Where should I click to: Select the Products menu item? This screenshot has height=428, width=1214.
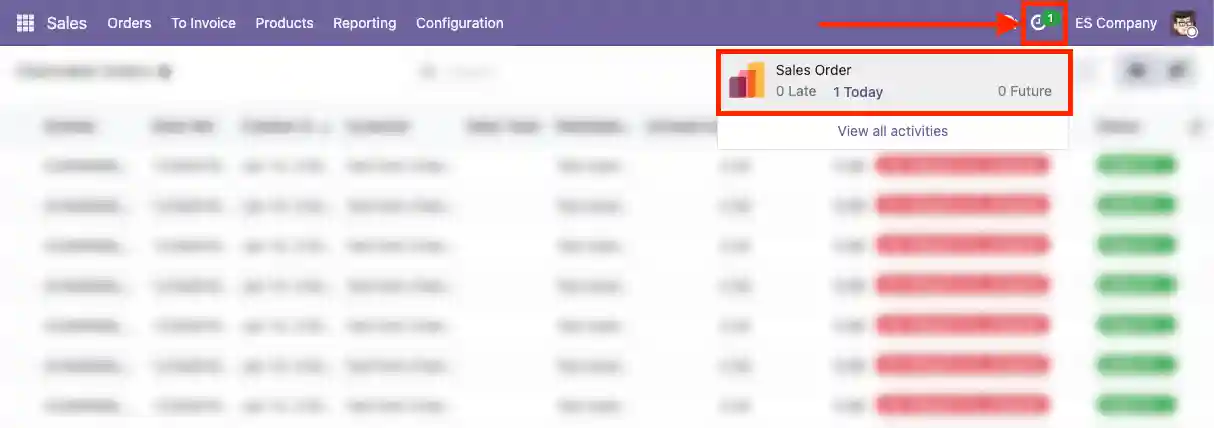pos(284,23)
